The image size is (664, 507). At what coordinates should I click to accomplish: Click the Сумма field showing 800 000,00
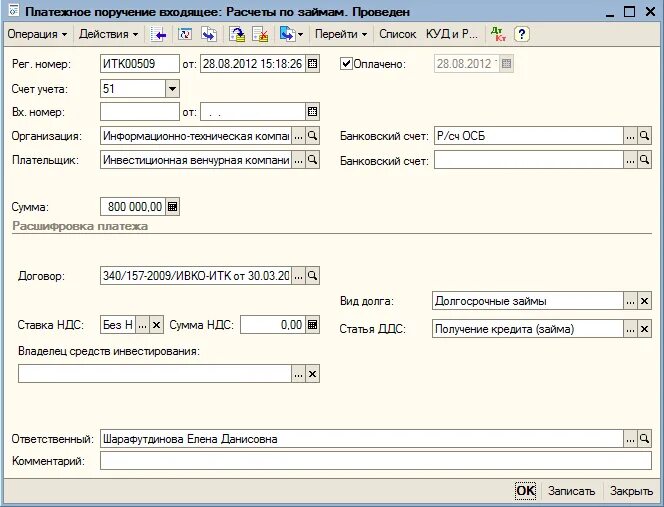point(133,207)
